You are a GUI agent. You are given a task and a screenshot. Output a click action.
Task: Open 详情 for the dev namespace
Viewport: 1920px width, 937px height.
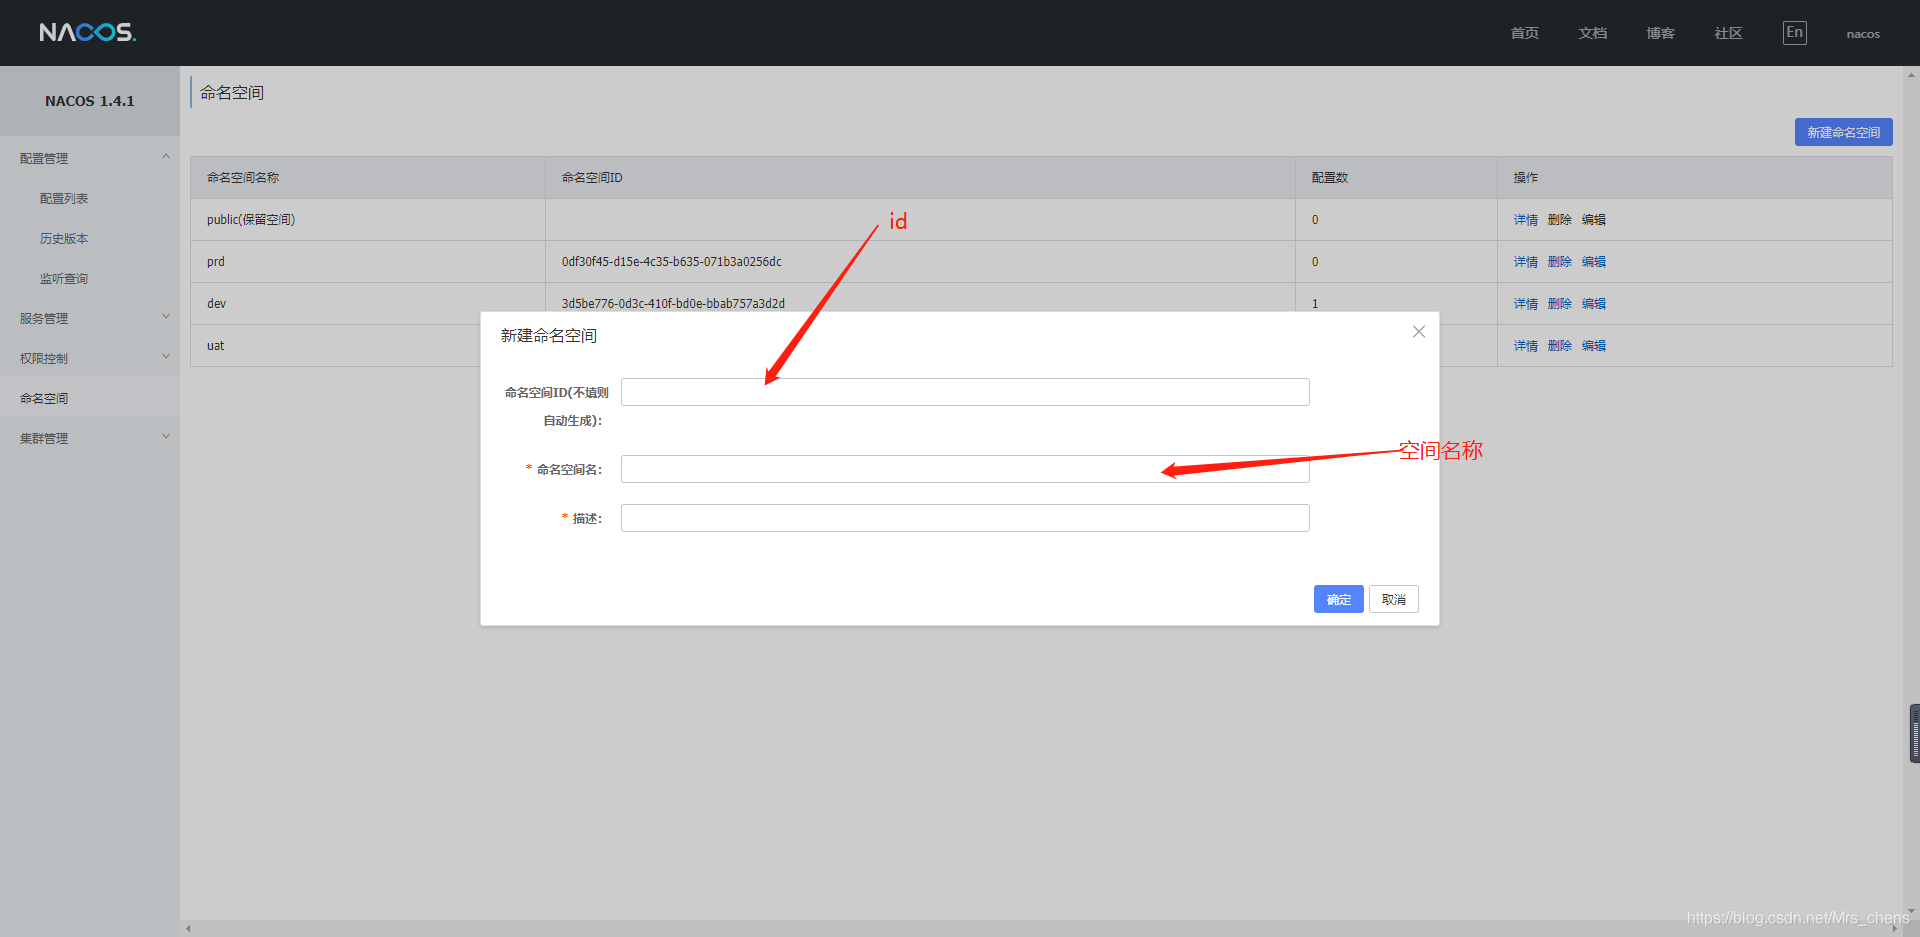pos(1525,304)
